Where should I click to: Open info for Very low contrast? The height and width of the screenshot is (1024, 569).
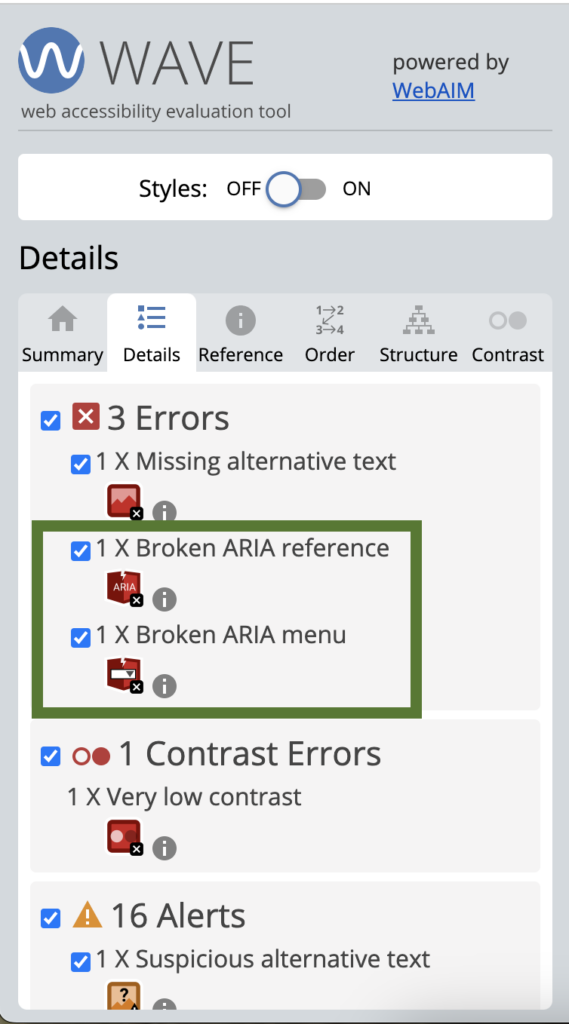165,848
